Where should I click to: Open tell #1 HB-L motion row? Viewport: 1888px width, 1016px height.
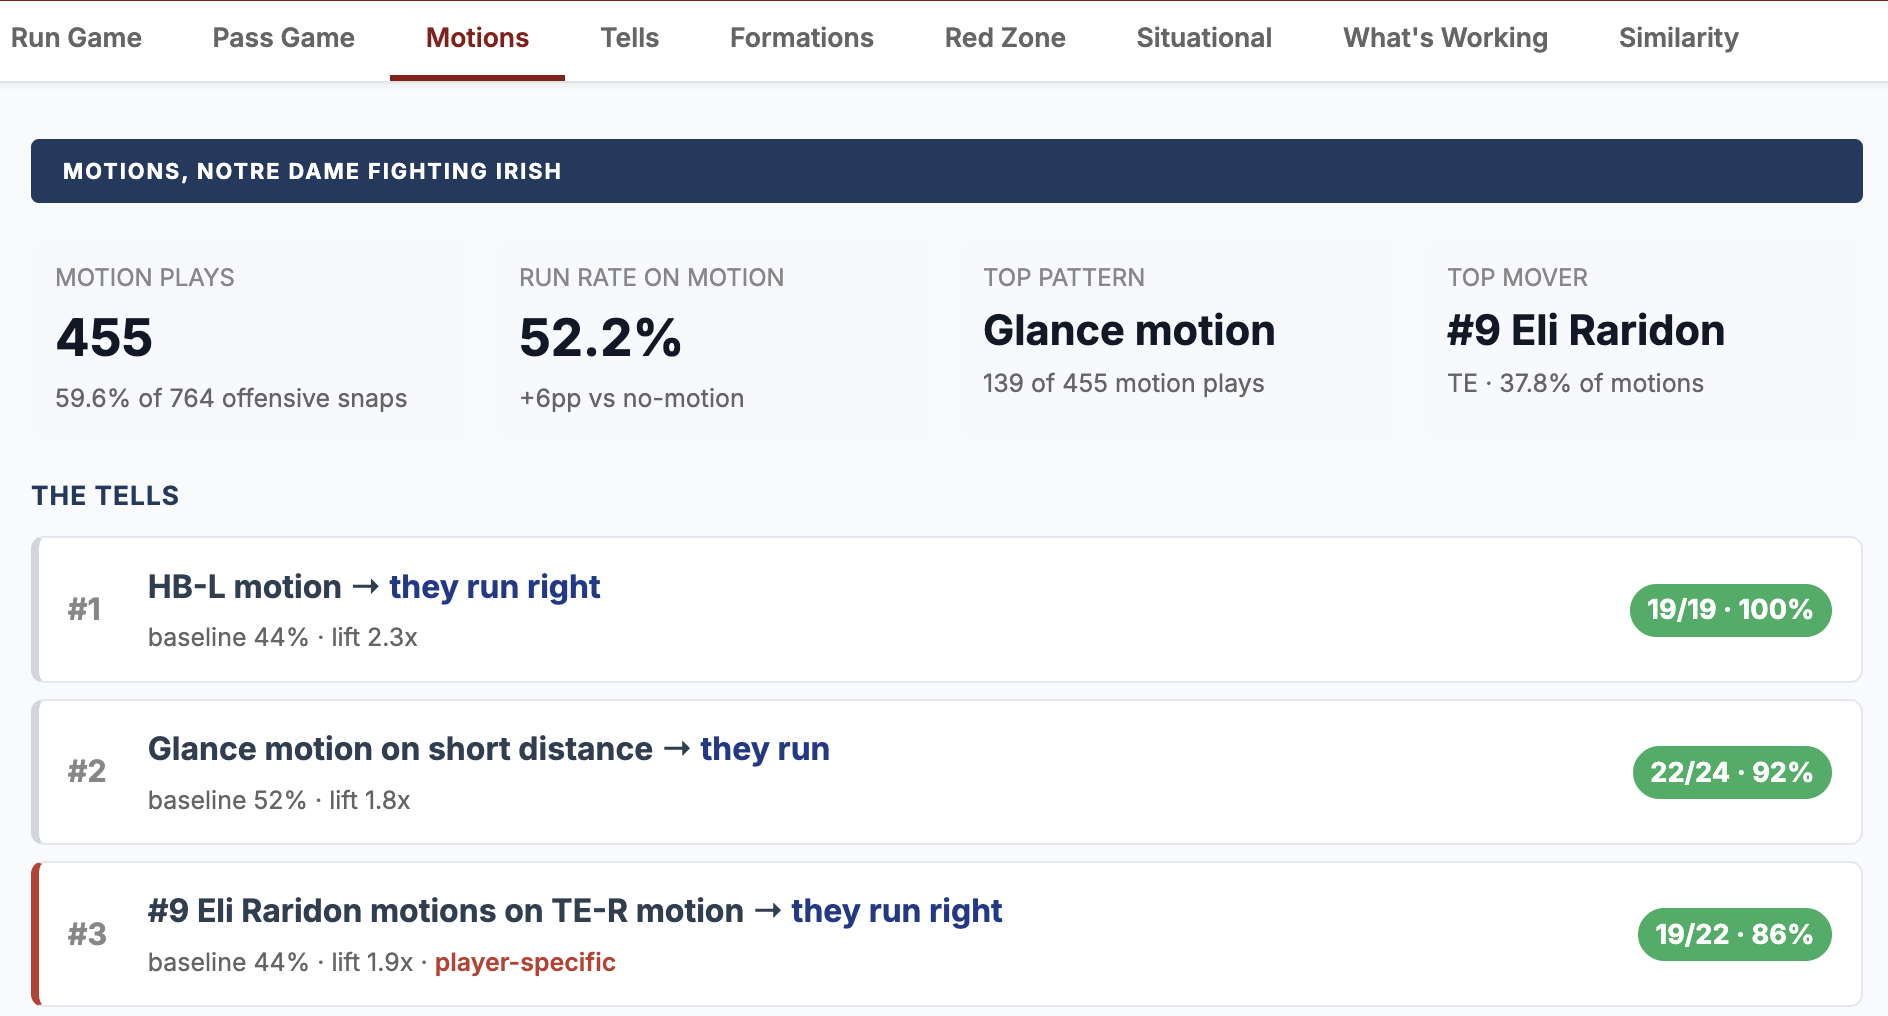click(x=946, y=610)
